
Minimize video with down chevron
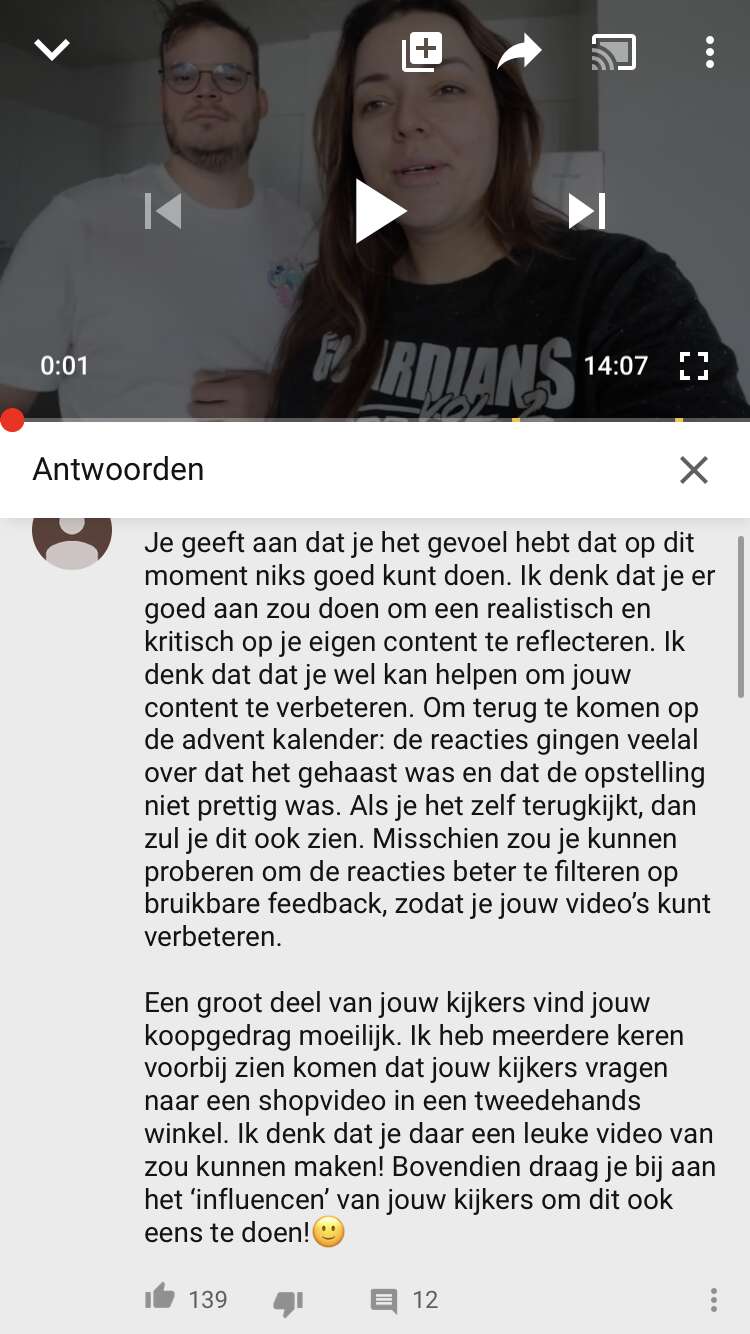51,50
